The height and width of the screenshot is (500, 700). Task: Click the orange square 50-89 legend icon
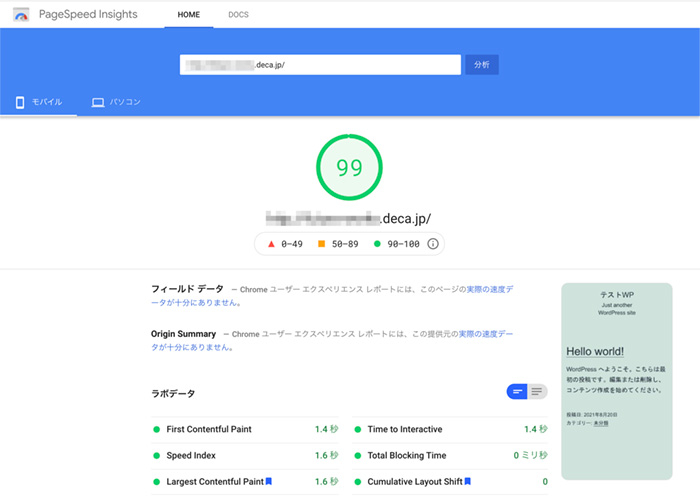tap(321, 244)
